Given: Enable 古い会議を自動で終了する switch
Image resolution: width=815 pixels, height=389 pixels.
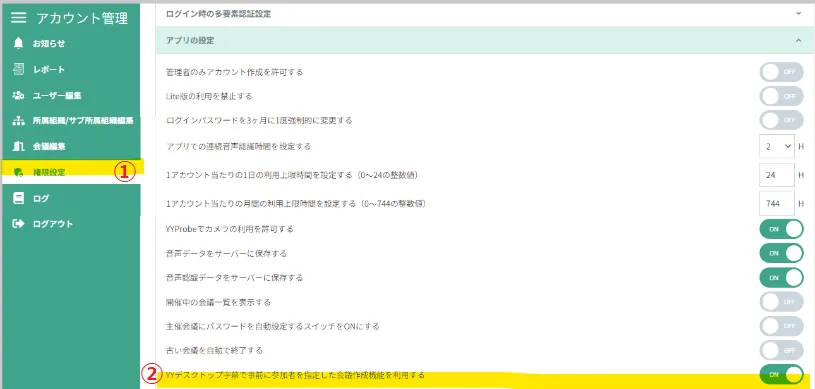Looking at the screenshot, I should coord(781,350).
